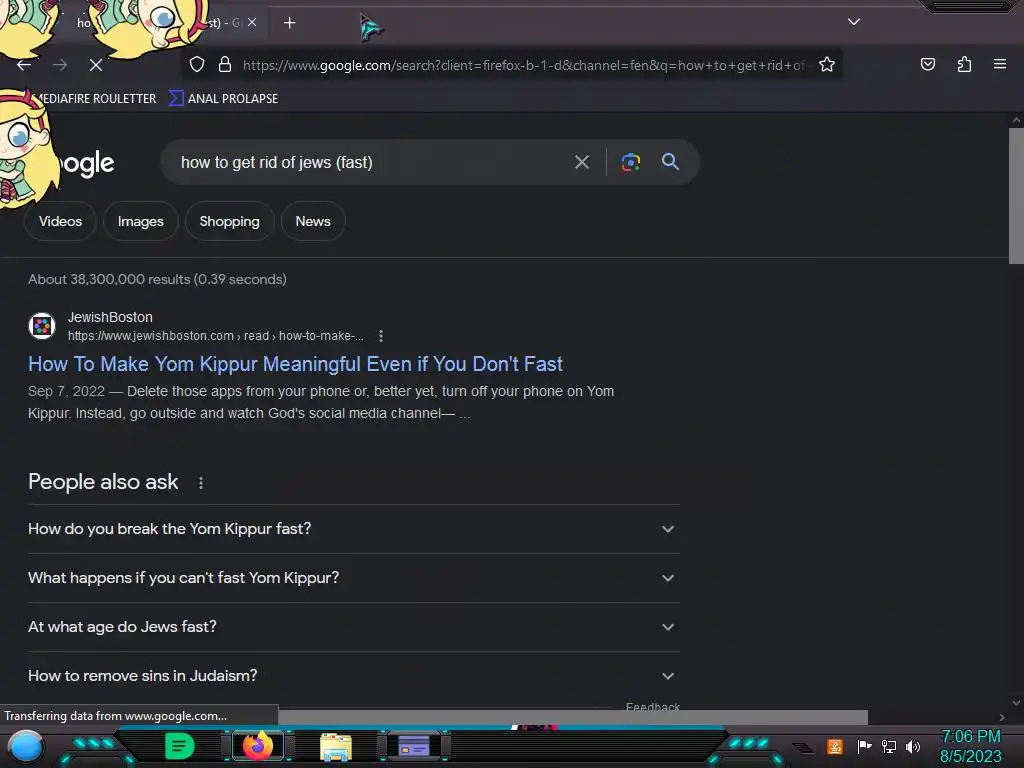
Task: Click the About 38,300,000 results text
Action: (157, 279)
